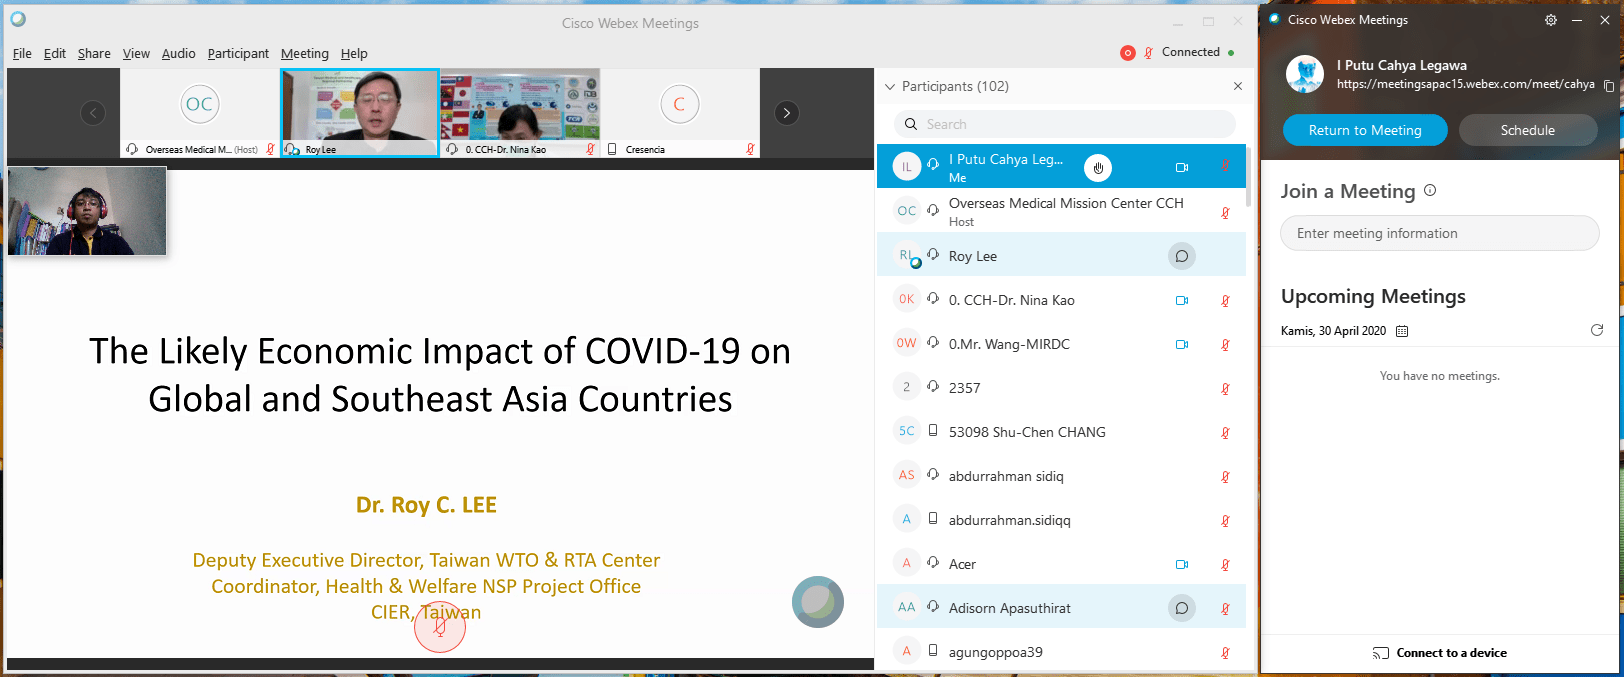Open settings gear in Webex side window
This screenshot has width=1624, height=677.
pos(1550,20)
